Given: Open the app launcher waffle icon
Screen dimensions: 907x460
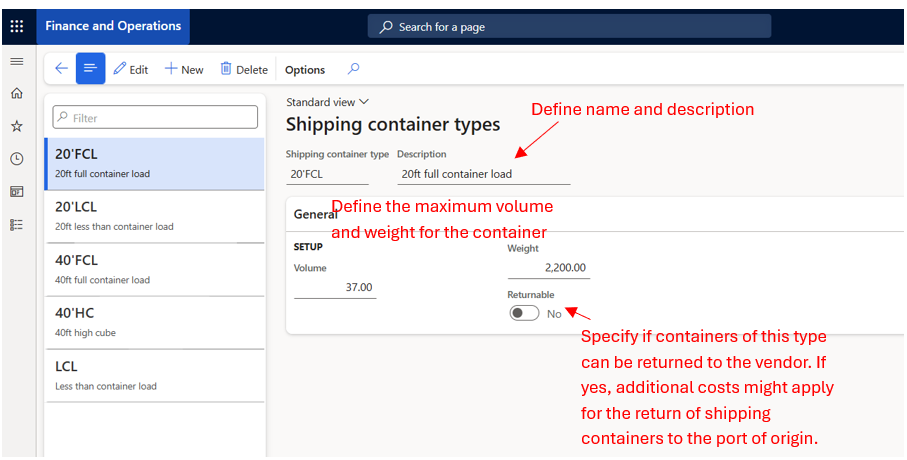Looking at the screenshot, I should [x=17, y=27].
